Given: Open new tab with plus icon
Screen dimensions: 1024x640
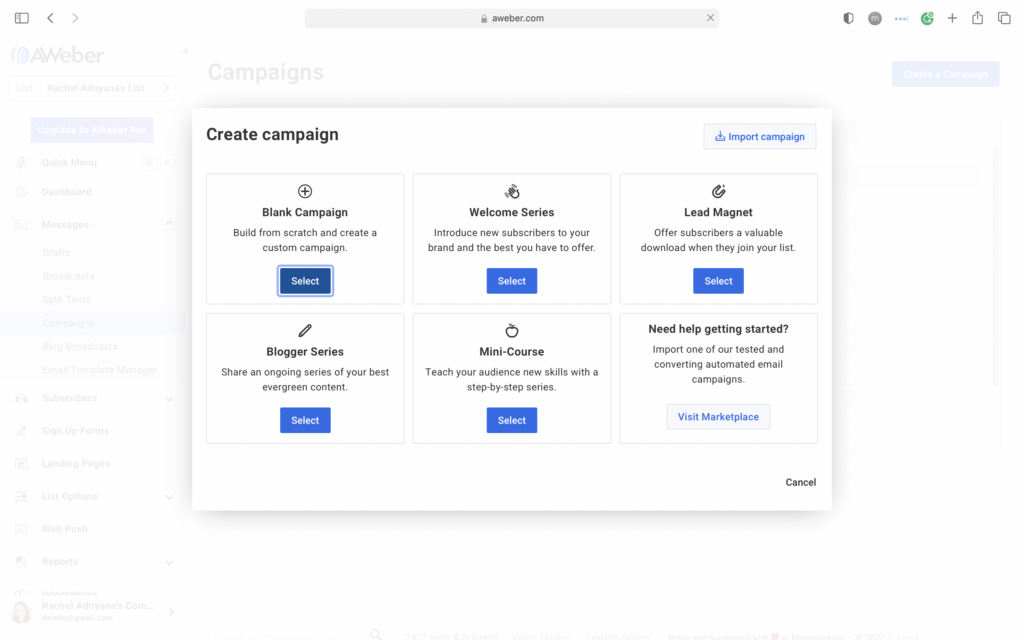Looking at the screenshot, I should (x=952, y=18).
